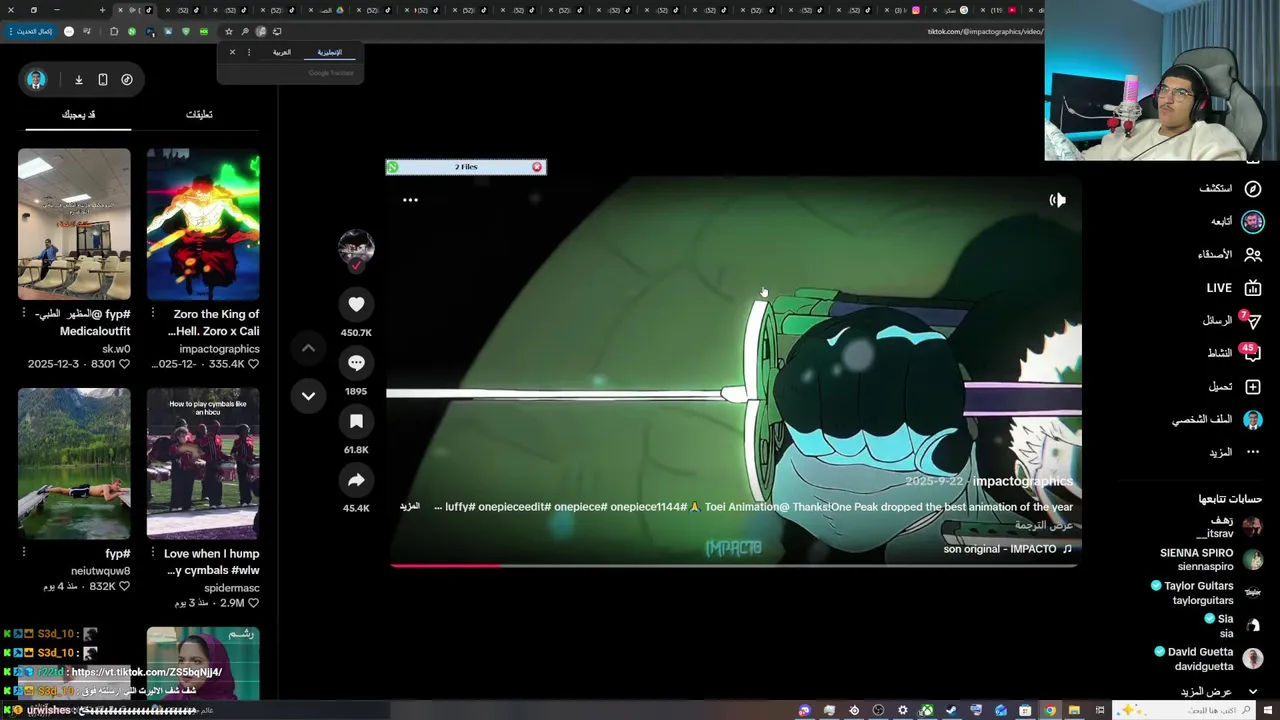Switch to the Comments (تعليقات) tab
This screenshot has height=720, width=1280.
tap(199, 114)
